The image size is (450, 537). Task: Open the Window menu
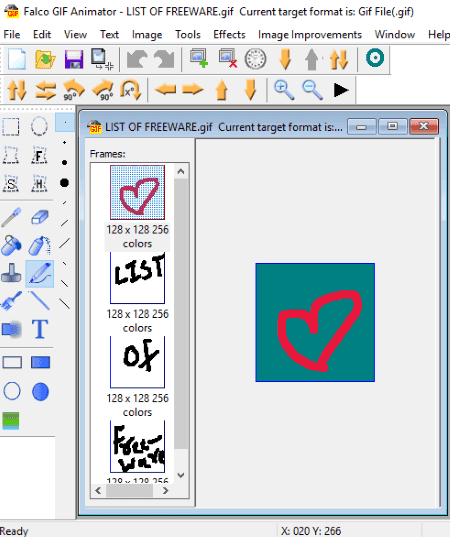point(395,34)
